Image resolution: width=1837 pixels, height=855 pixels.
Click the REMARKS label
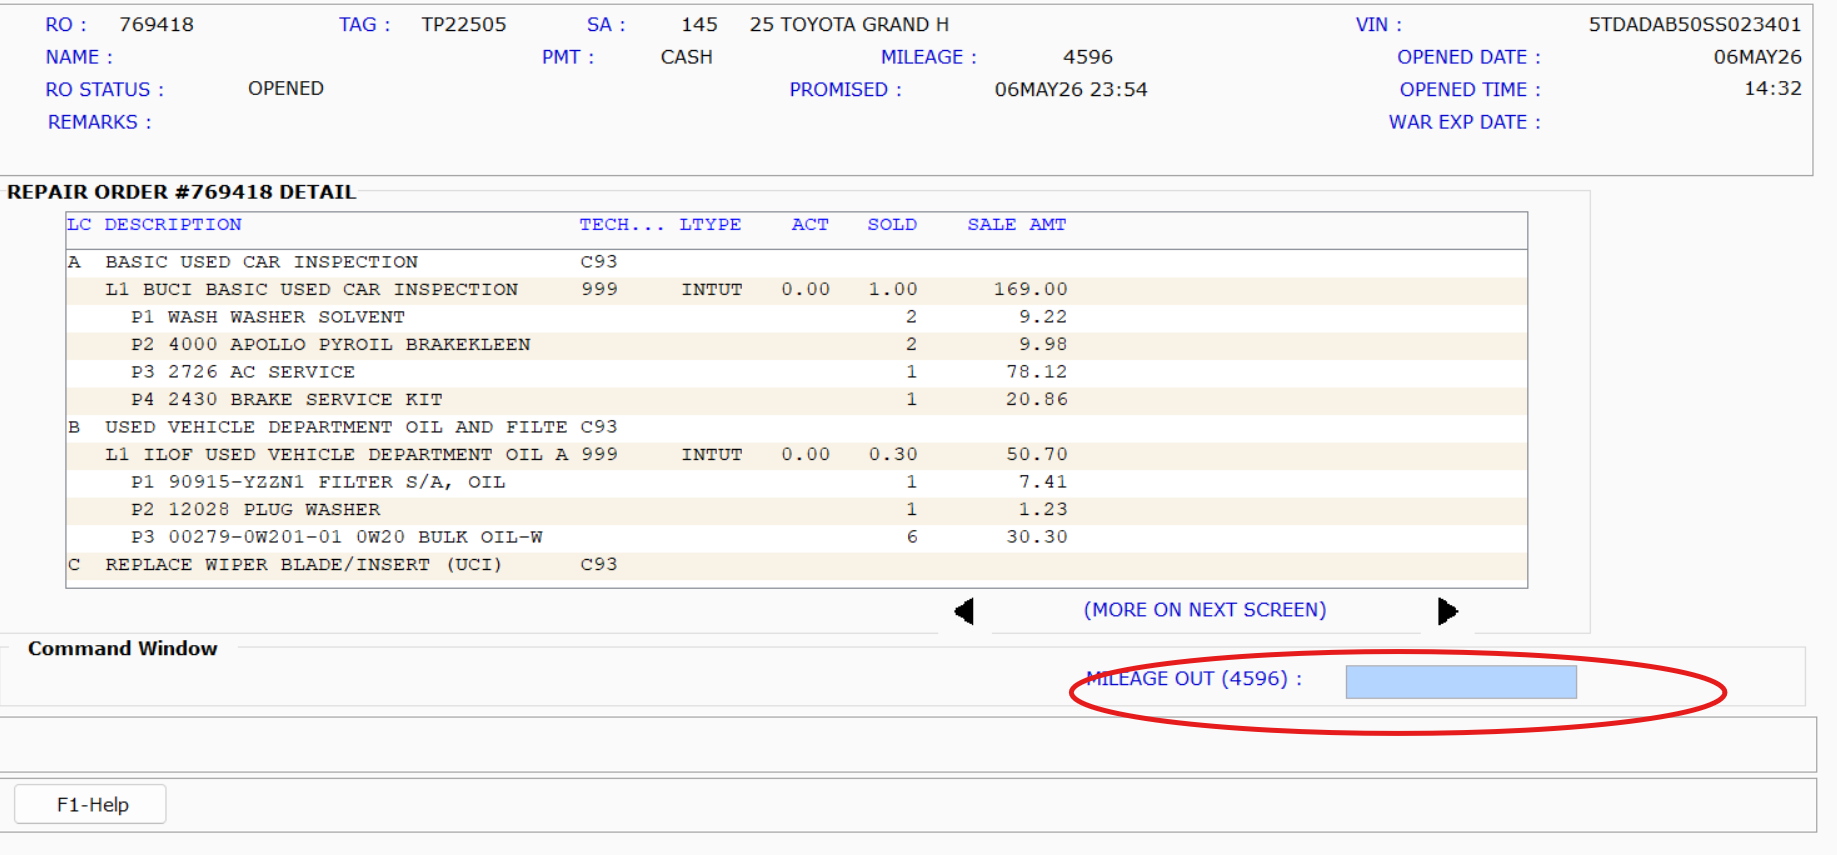pos(99,122)
